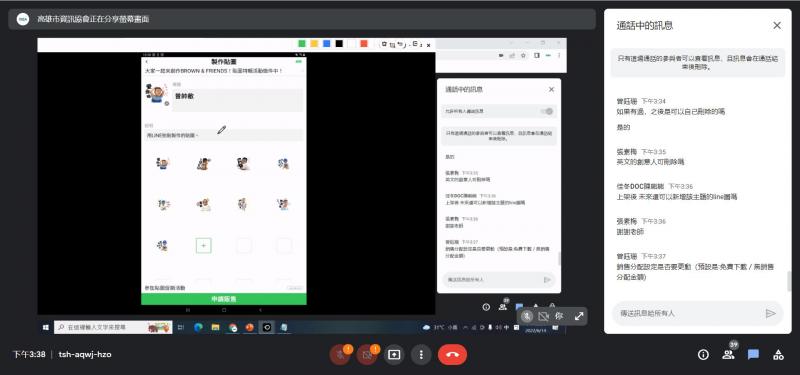800x375 pixels.
Task: Turn on camera in Meet bottom control bar
Action: 367,355
